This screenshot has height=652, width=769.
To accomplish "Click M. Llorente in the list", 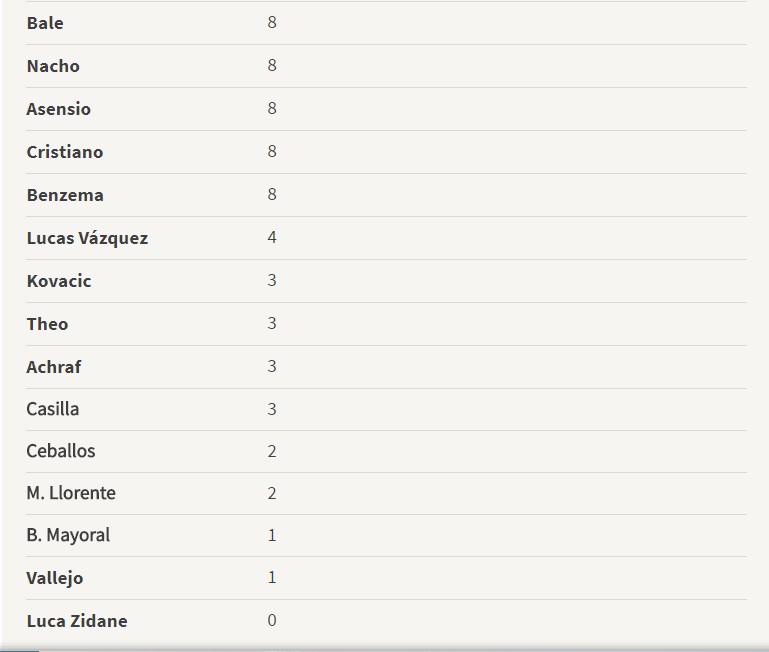I will (x=71, y=493).
